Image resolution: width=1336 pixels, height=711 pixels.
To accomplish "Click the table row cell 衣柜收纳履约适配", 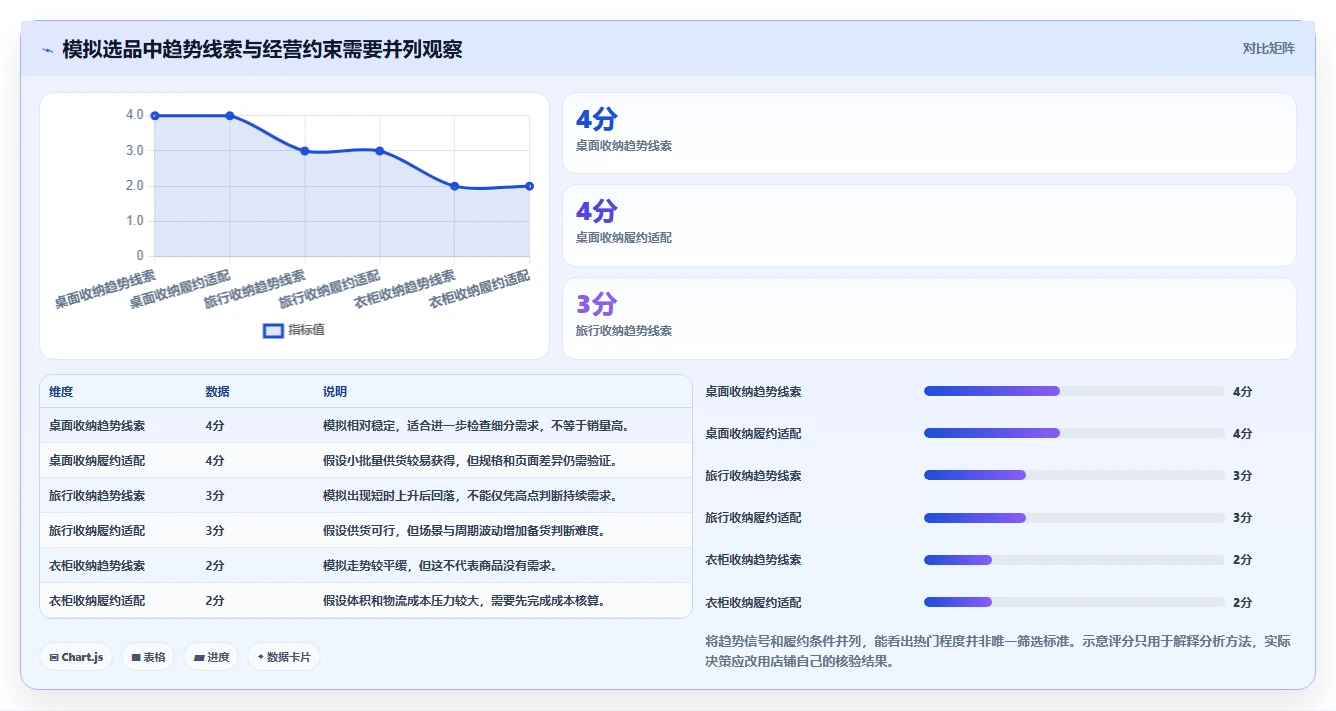I will [x=97, y=601].
